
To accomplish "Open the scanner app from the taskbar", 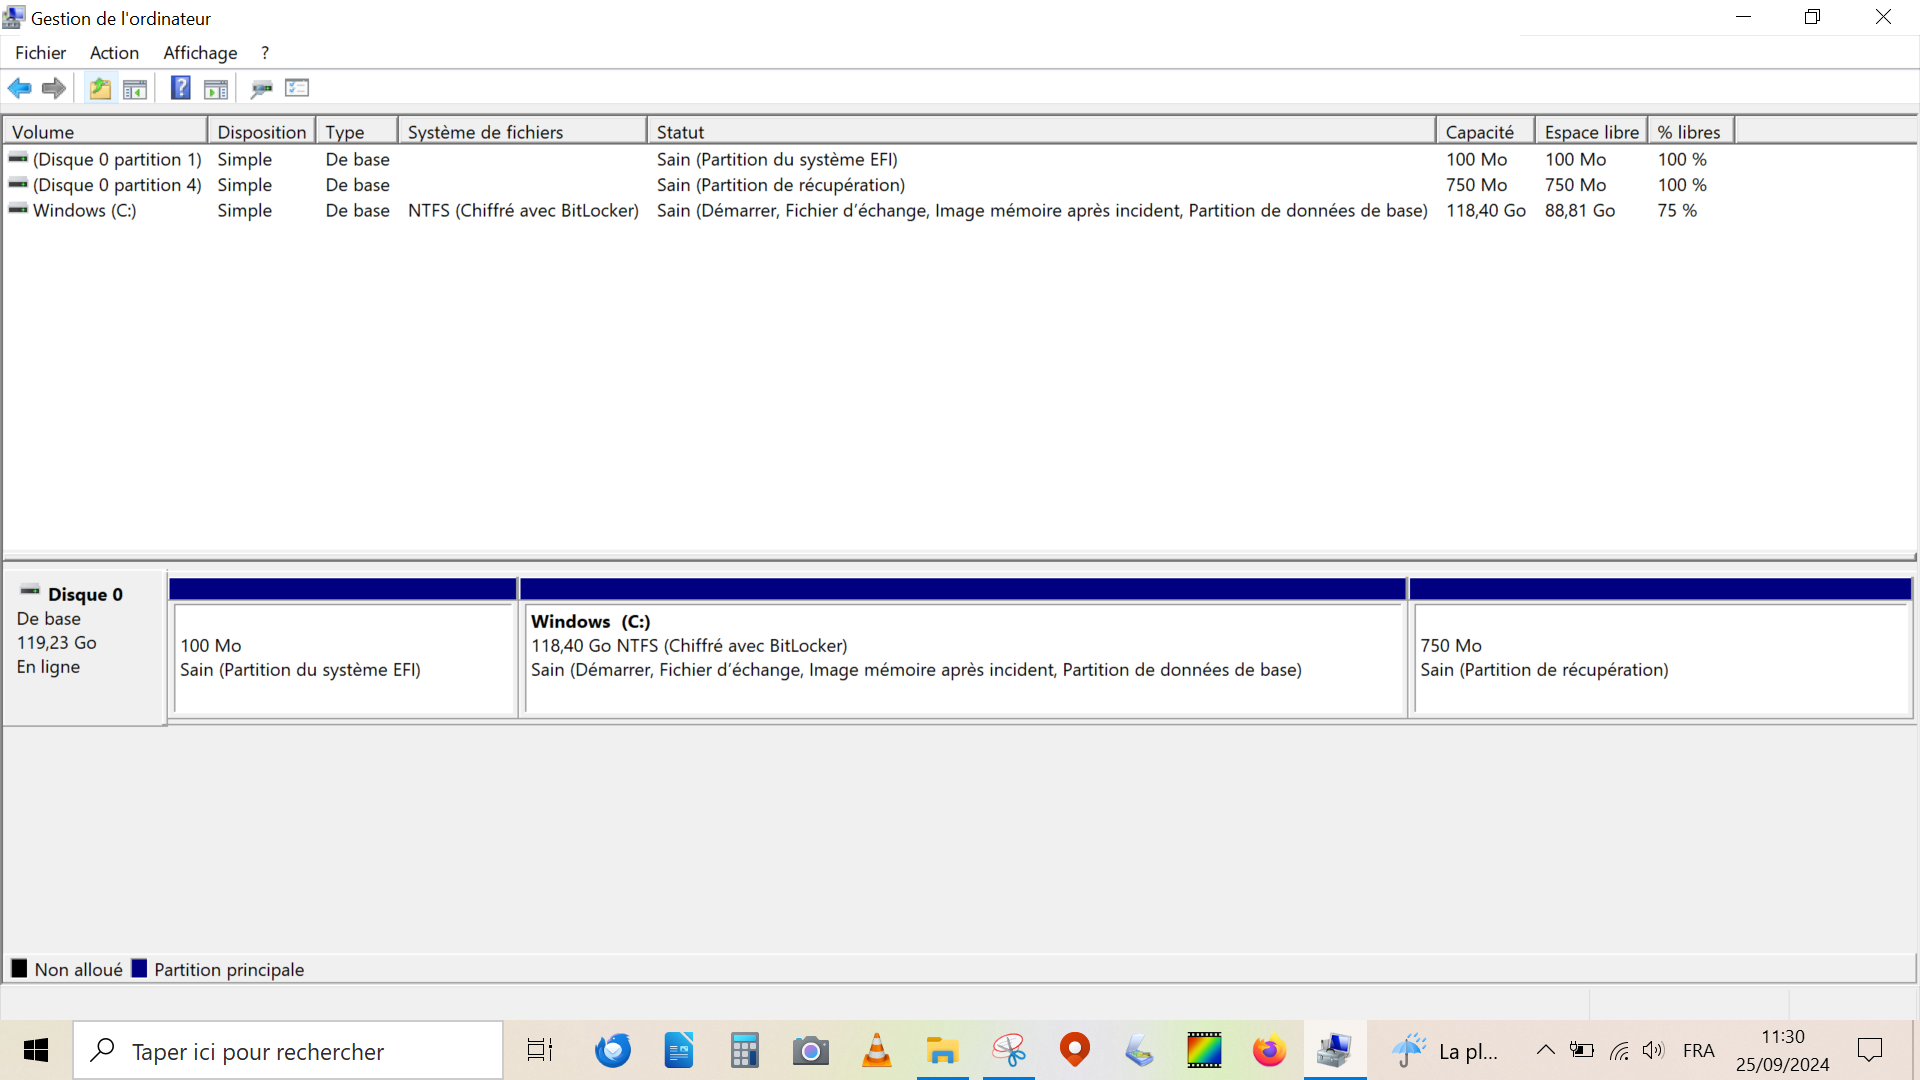I will click(1139, 1050).
